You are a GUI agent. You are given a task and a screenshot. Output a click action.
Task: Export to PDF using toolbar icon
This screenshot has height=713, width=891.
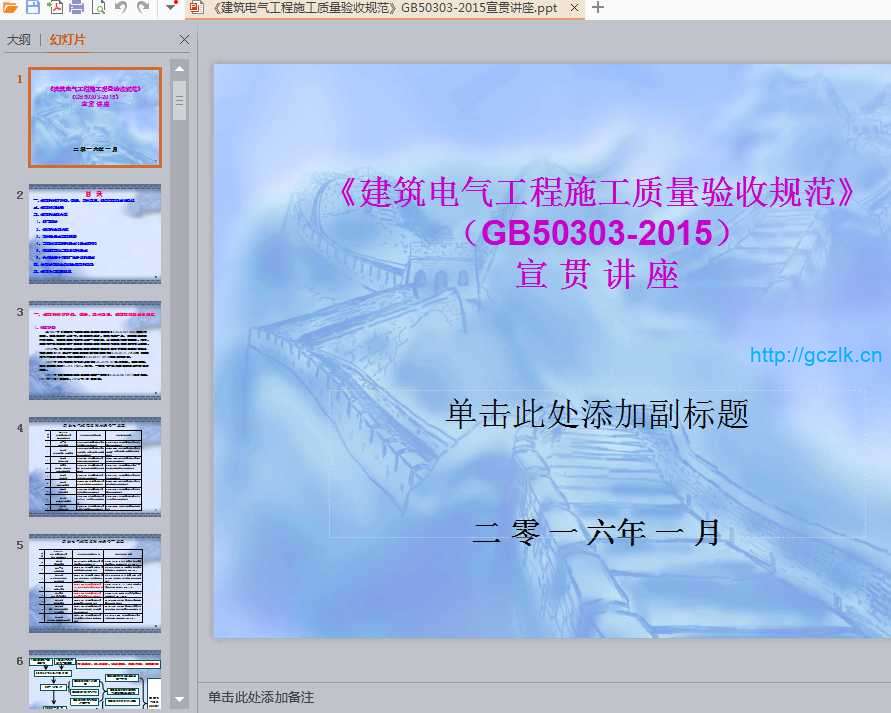click(54, 8)
